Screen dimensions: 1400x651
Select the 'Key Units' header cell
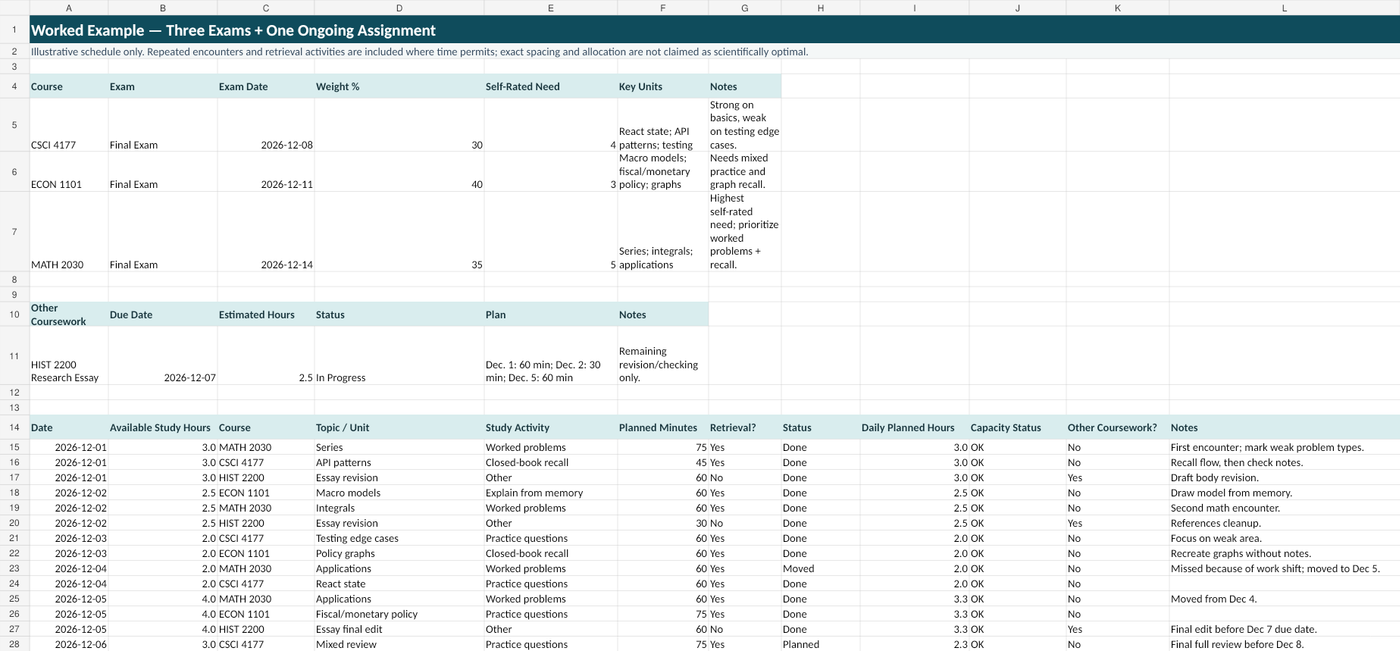[x=663, y=87]
